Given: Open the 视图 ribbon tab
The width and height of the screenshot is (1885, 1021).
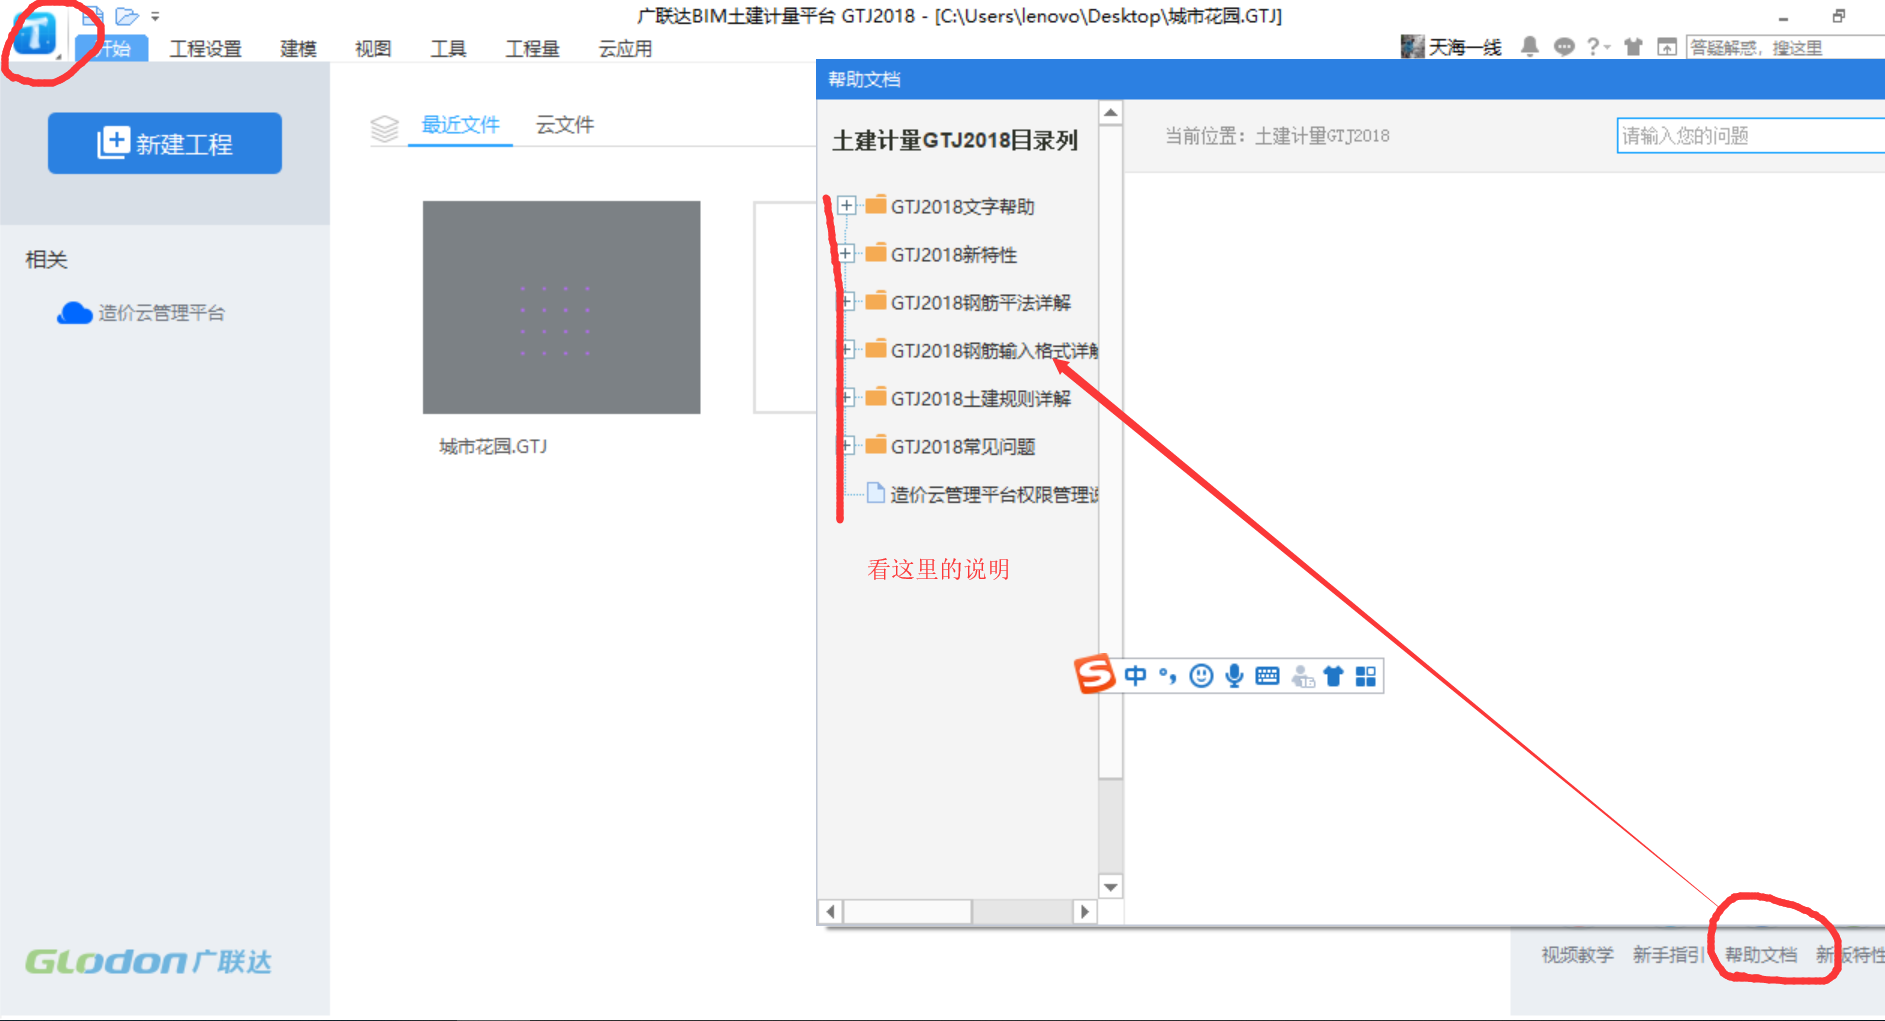Looking at the screenshot, I should point(373,48).
